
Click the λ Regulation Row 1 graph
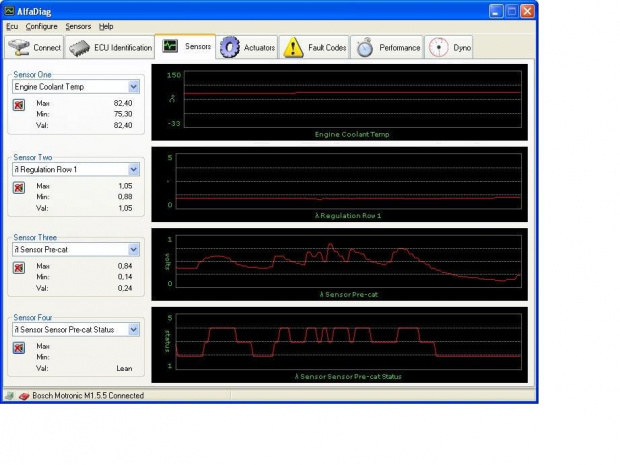(340, 184)
